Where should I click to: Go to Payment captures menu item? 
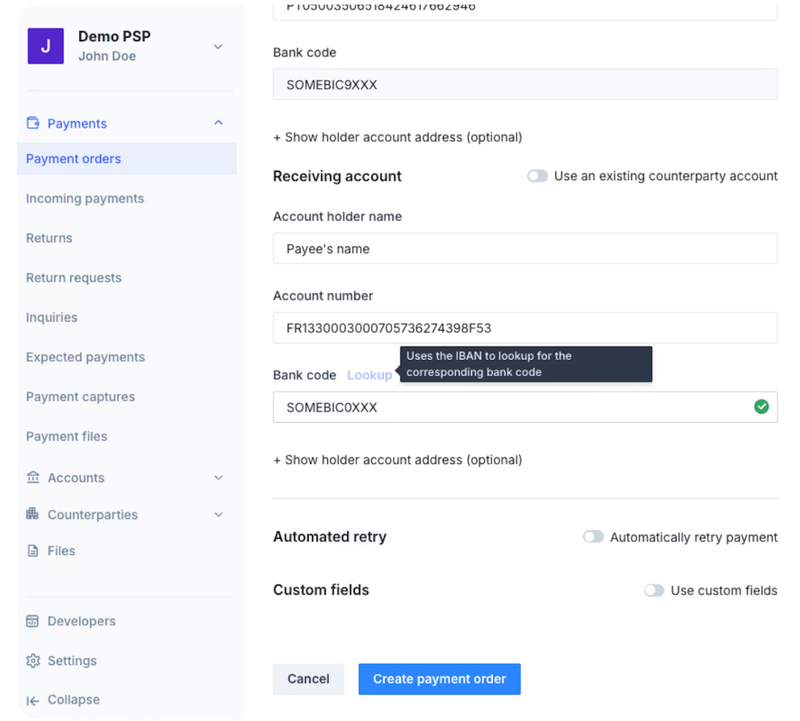80,396
